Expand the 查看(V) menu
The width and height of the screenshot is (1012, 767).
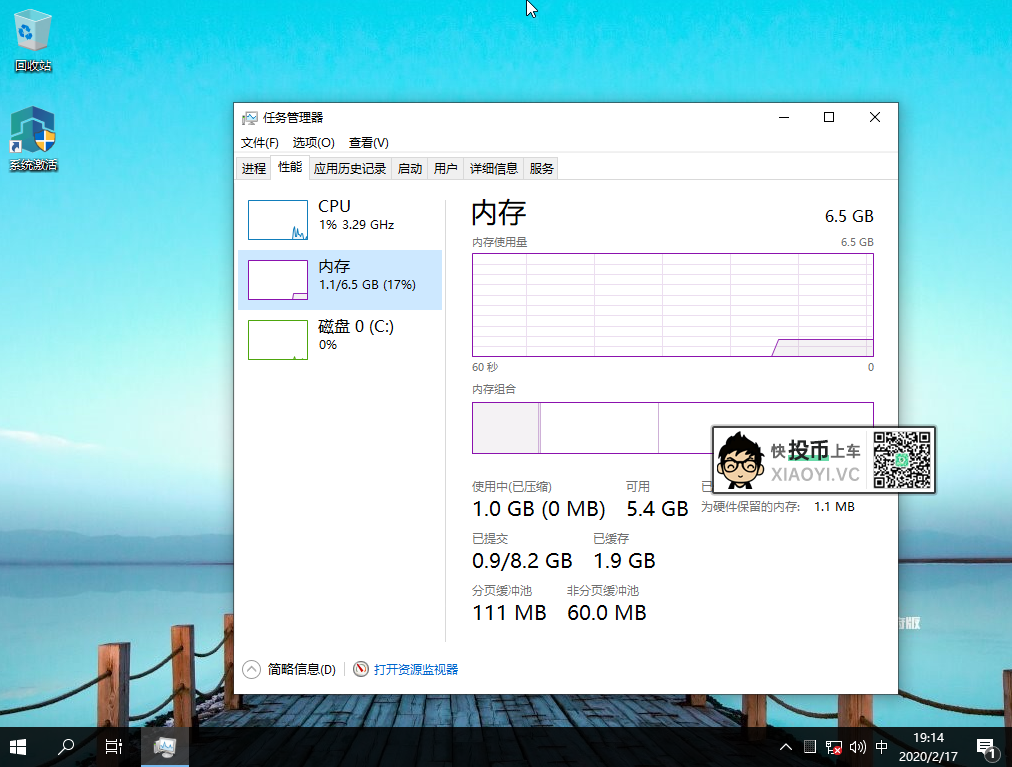[x=368, y=143]
